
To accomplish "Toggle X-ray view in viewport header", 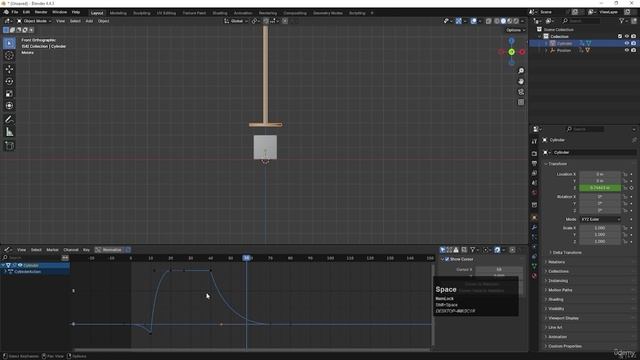I will tap(489, 21).
